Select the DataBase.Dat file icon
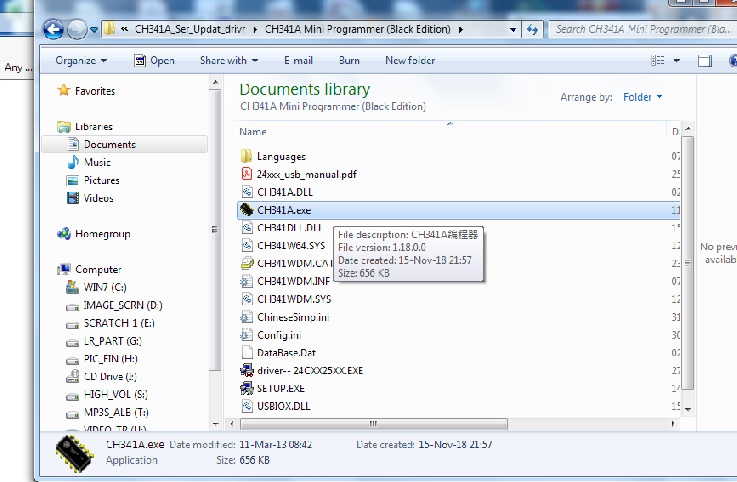 click(x=247, y=352)
